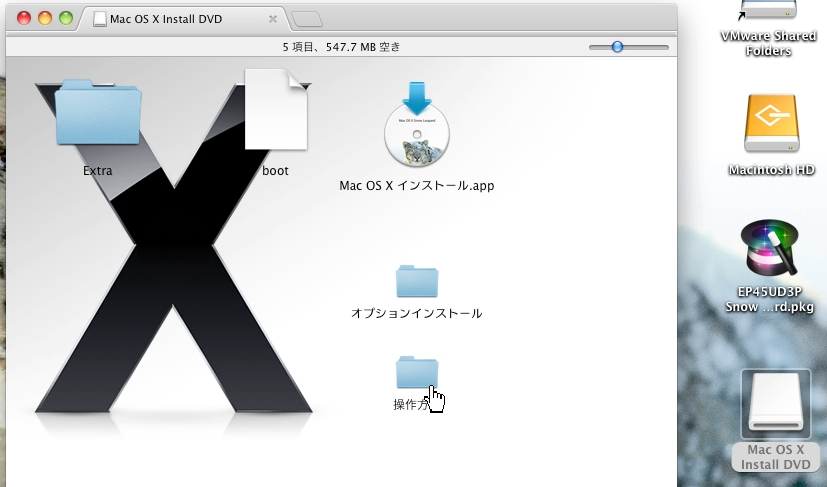The image size is (827, 487).
Task: Close the Mac OS X Install DVD tab
Action: pos(273,19)
